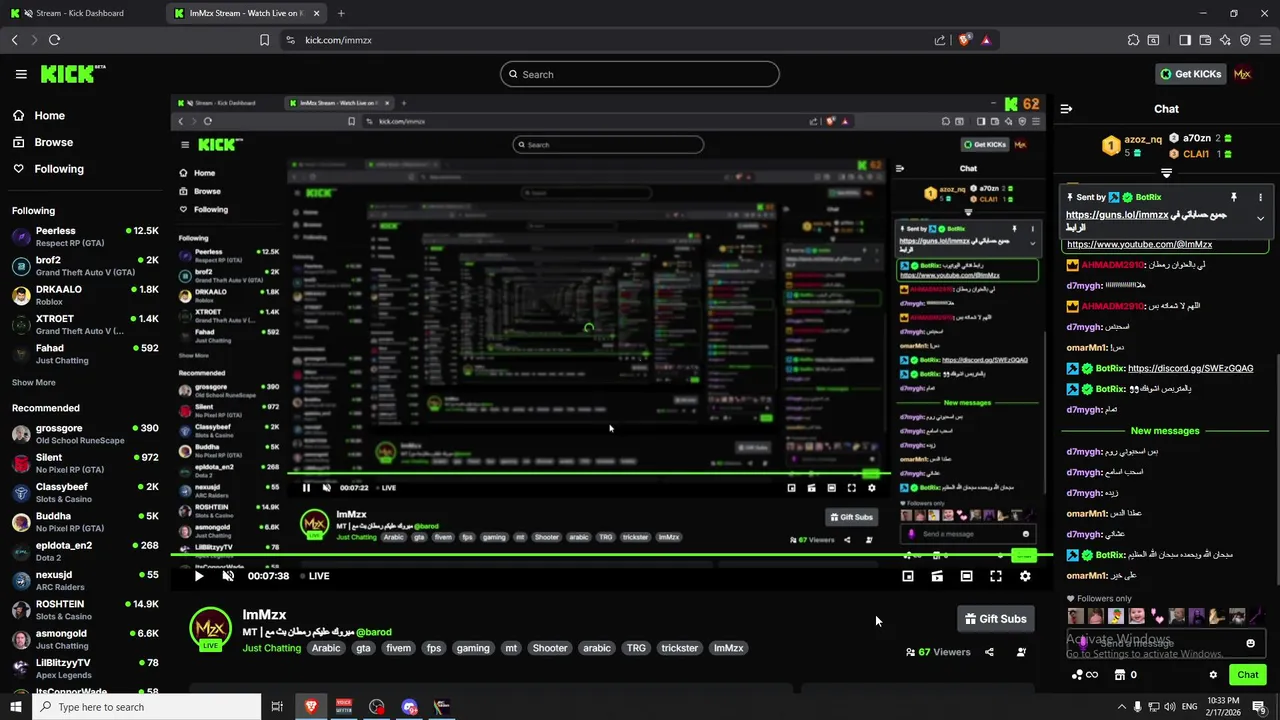Viewport: 1280px width, 720px height.
Task: Open chat settings gear
Action: point(1213,675)
